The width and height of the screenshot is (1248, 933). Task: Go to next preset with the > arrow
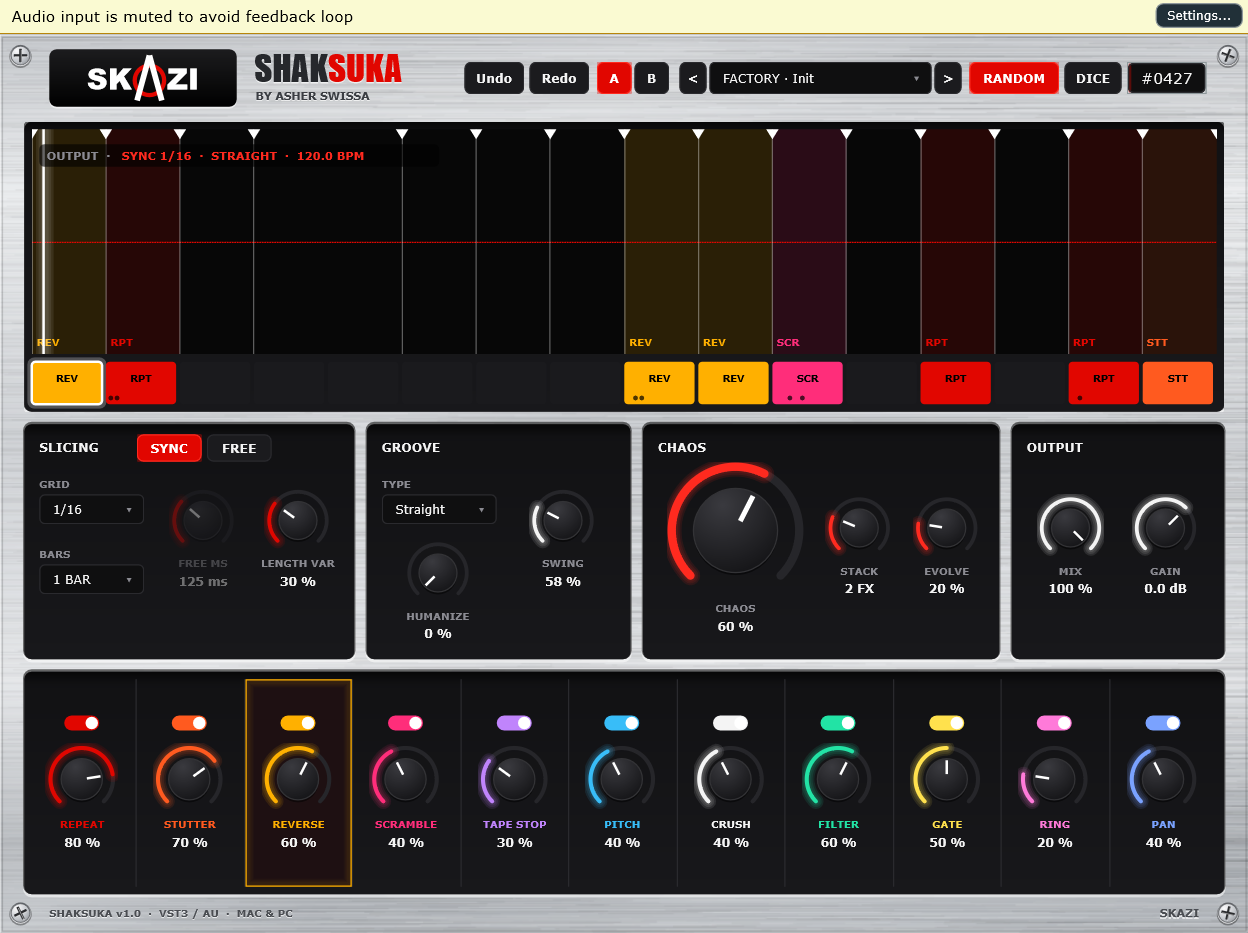(948, 78)
